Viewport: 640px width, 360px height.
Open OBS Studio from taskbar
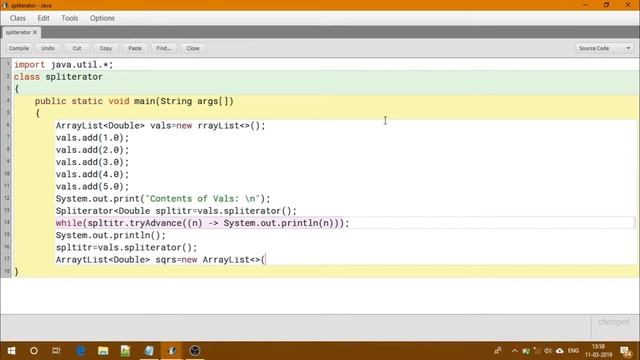(x=195, y=351)
